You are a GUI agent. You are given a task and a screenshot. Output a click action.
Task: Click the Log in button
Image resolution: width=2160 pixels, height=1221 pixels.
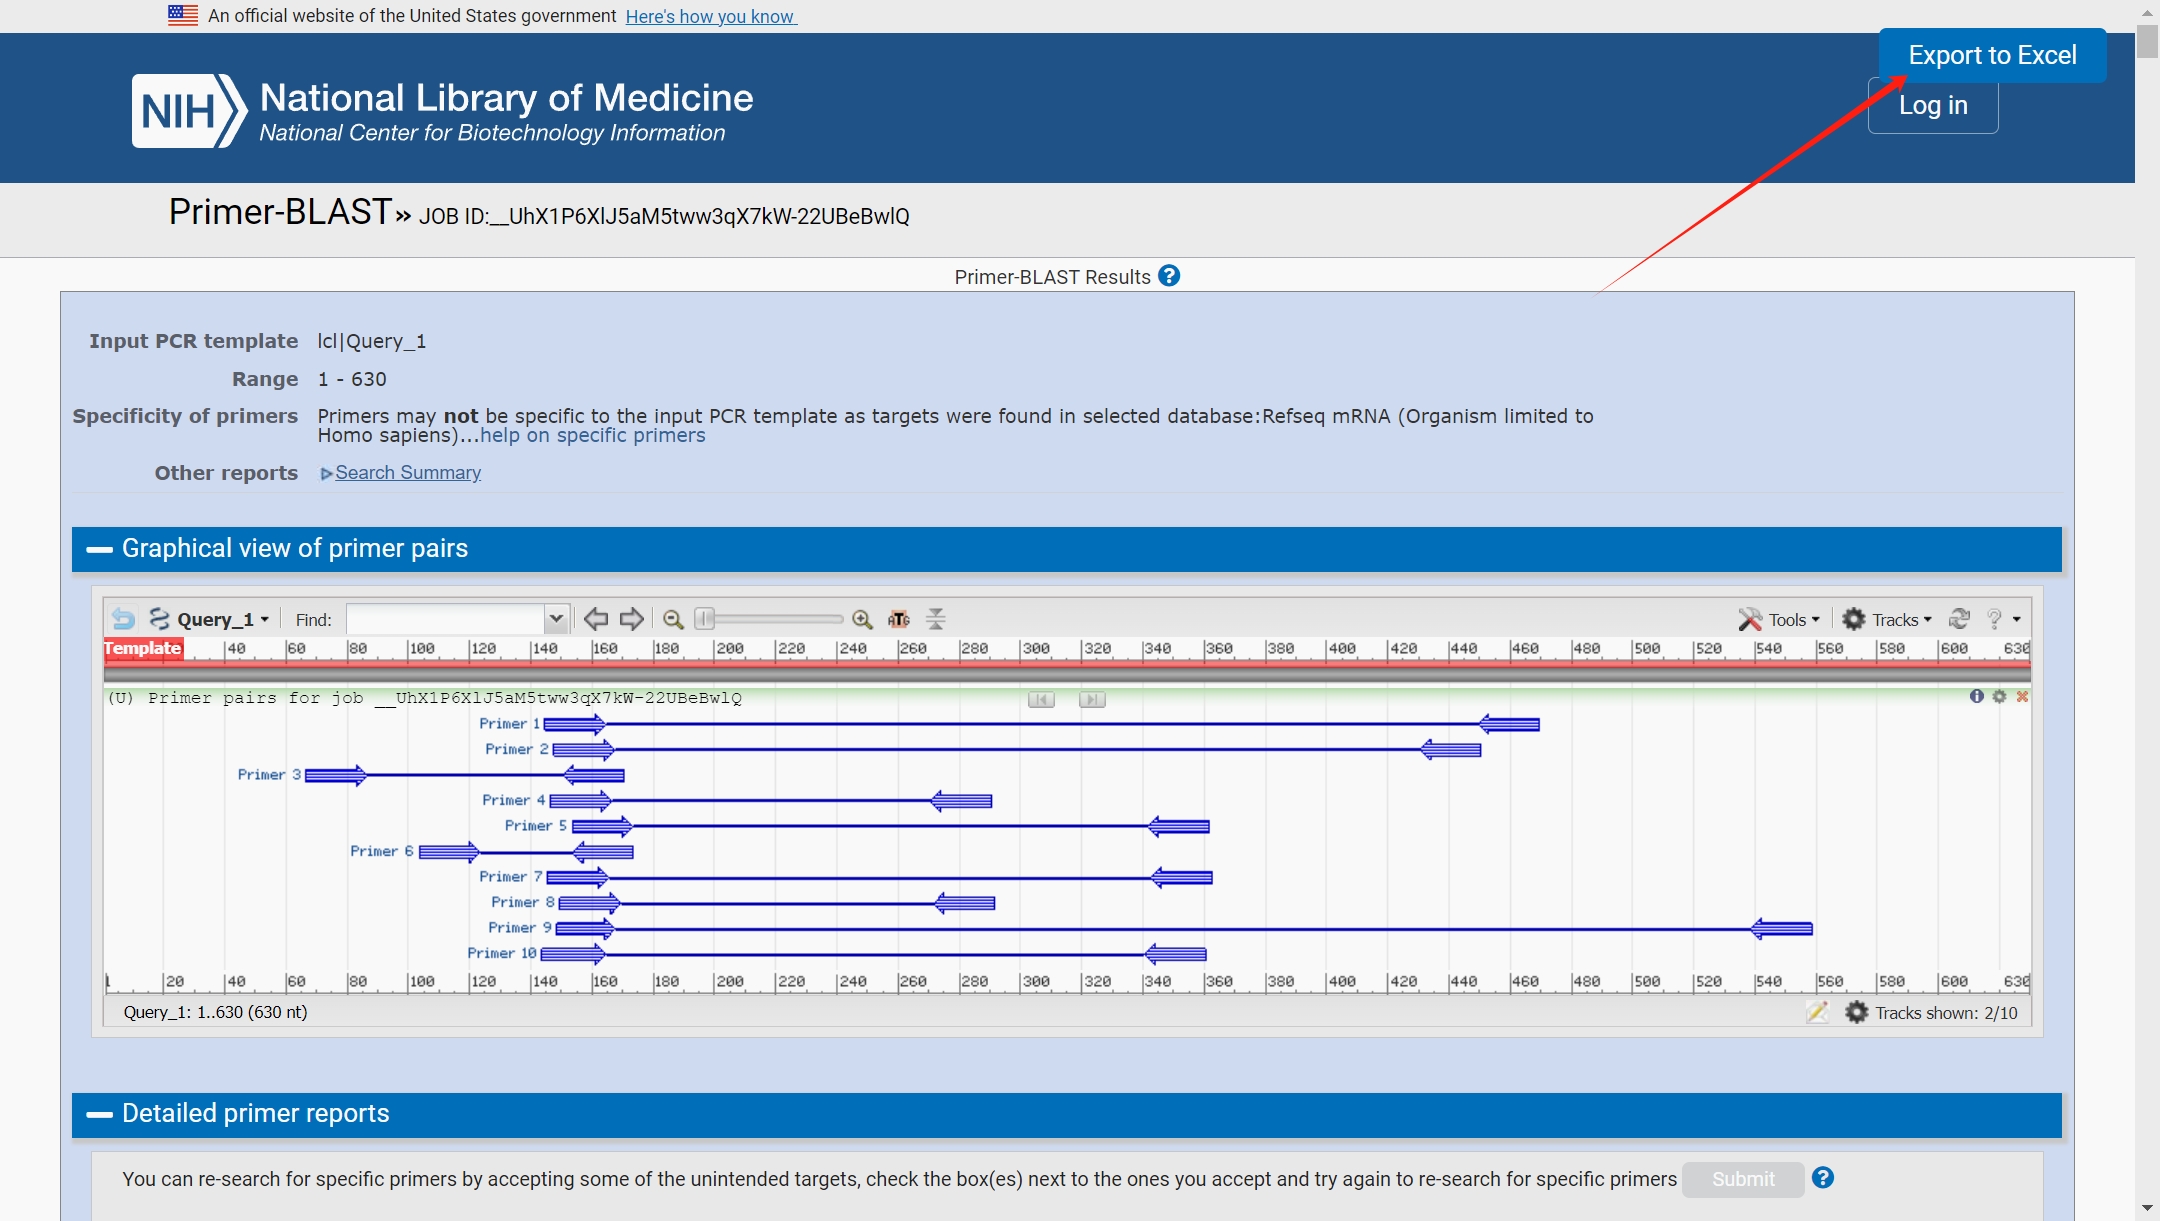tap(1932, 106)
